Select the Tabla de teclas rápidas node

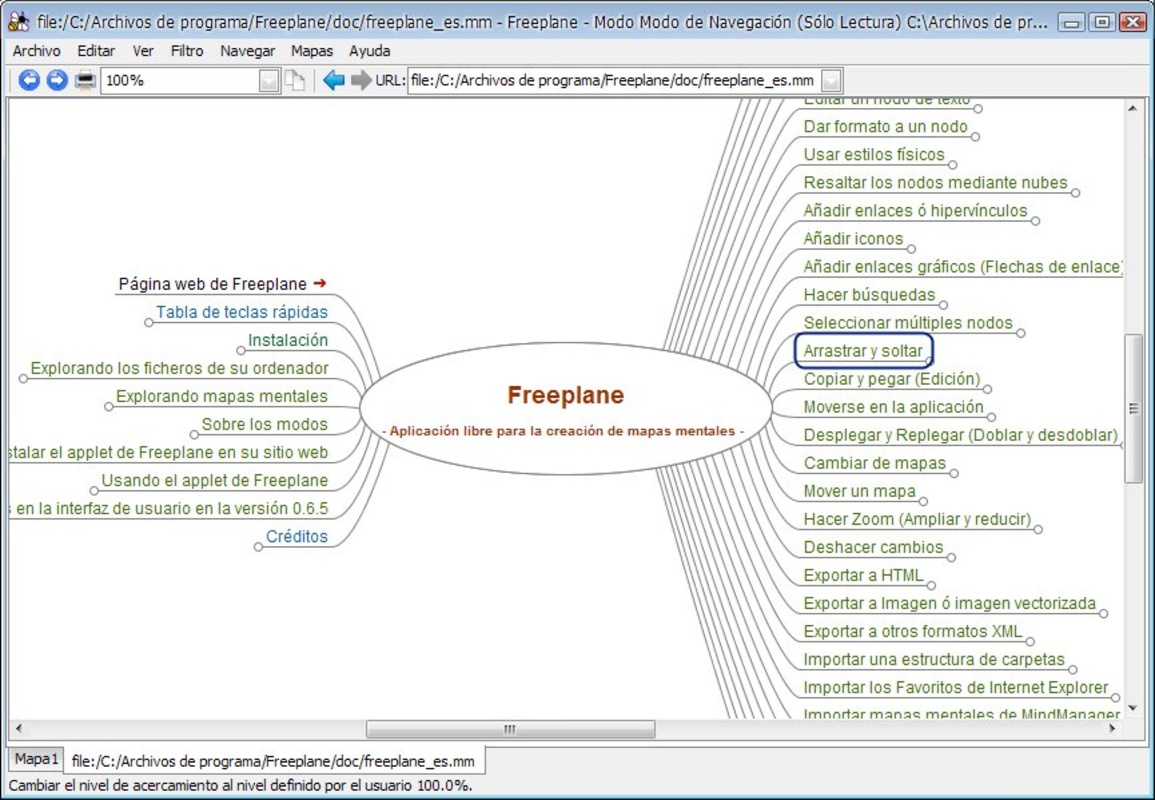(242, 312)
